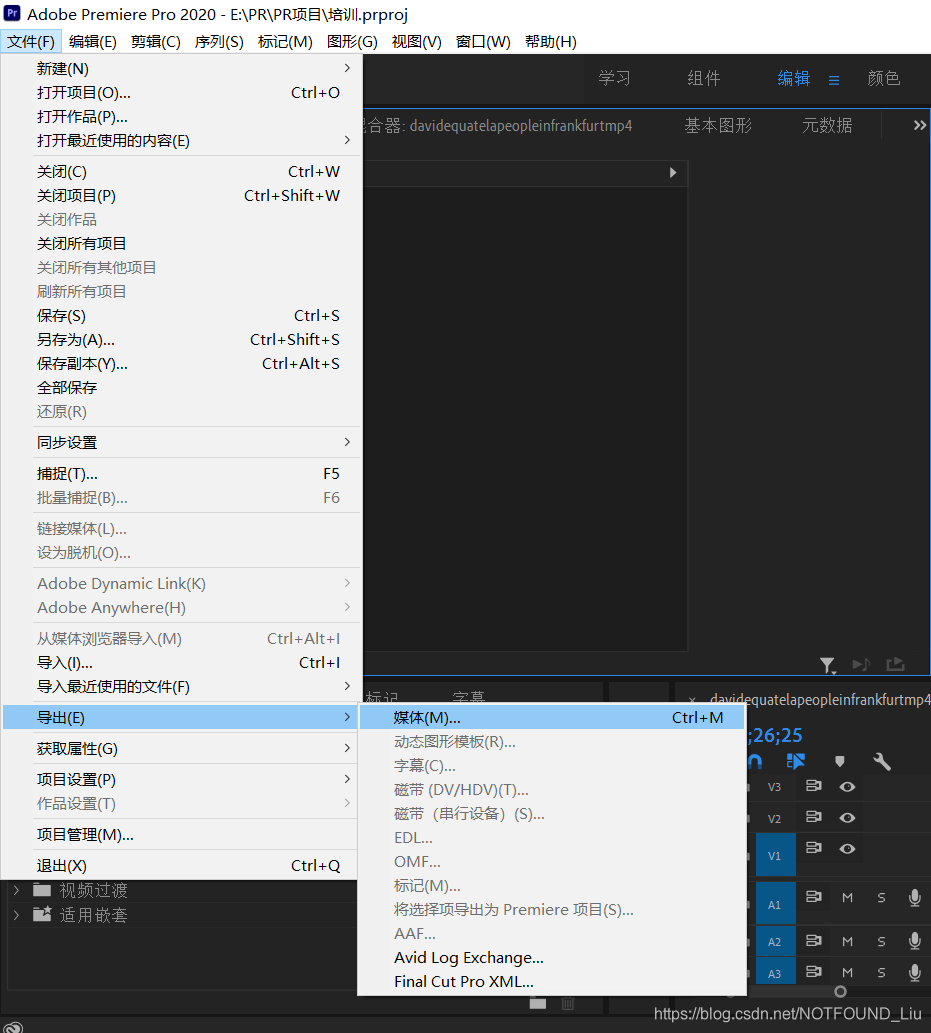
Task: Expand the 视频过渡 folder chevron
Action: [16, 890]
